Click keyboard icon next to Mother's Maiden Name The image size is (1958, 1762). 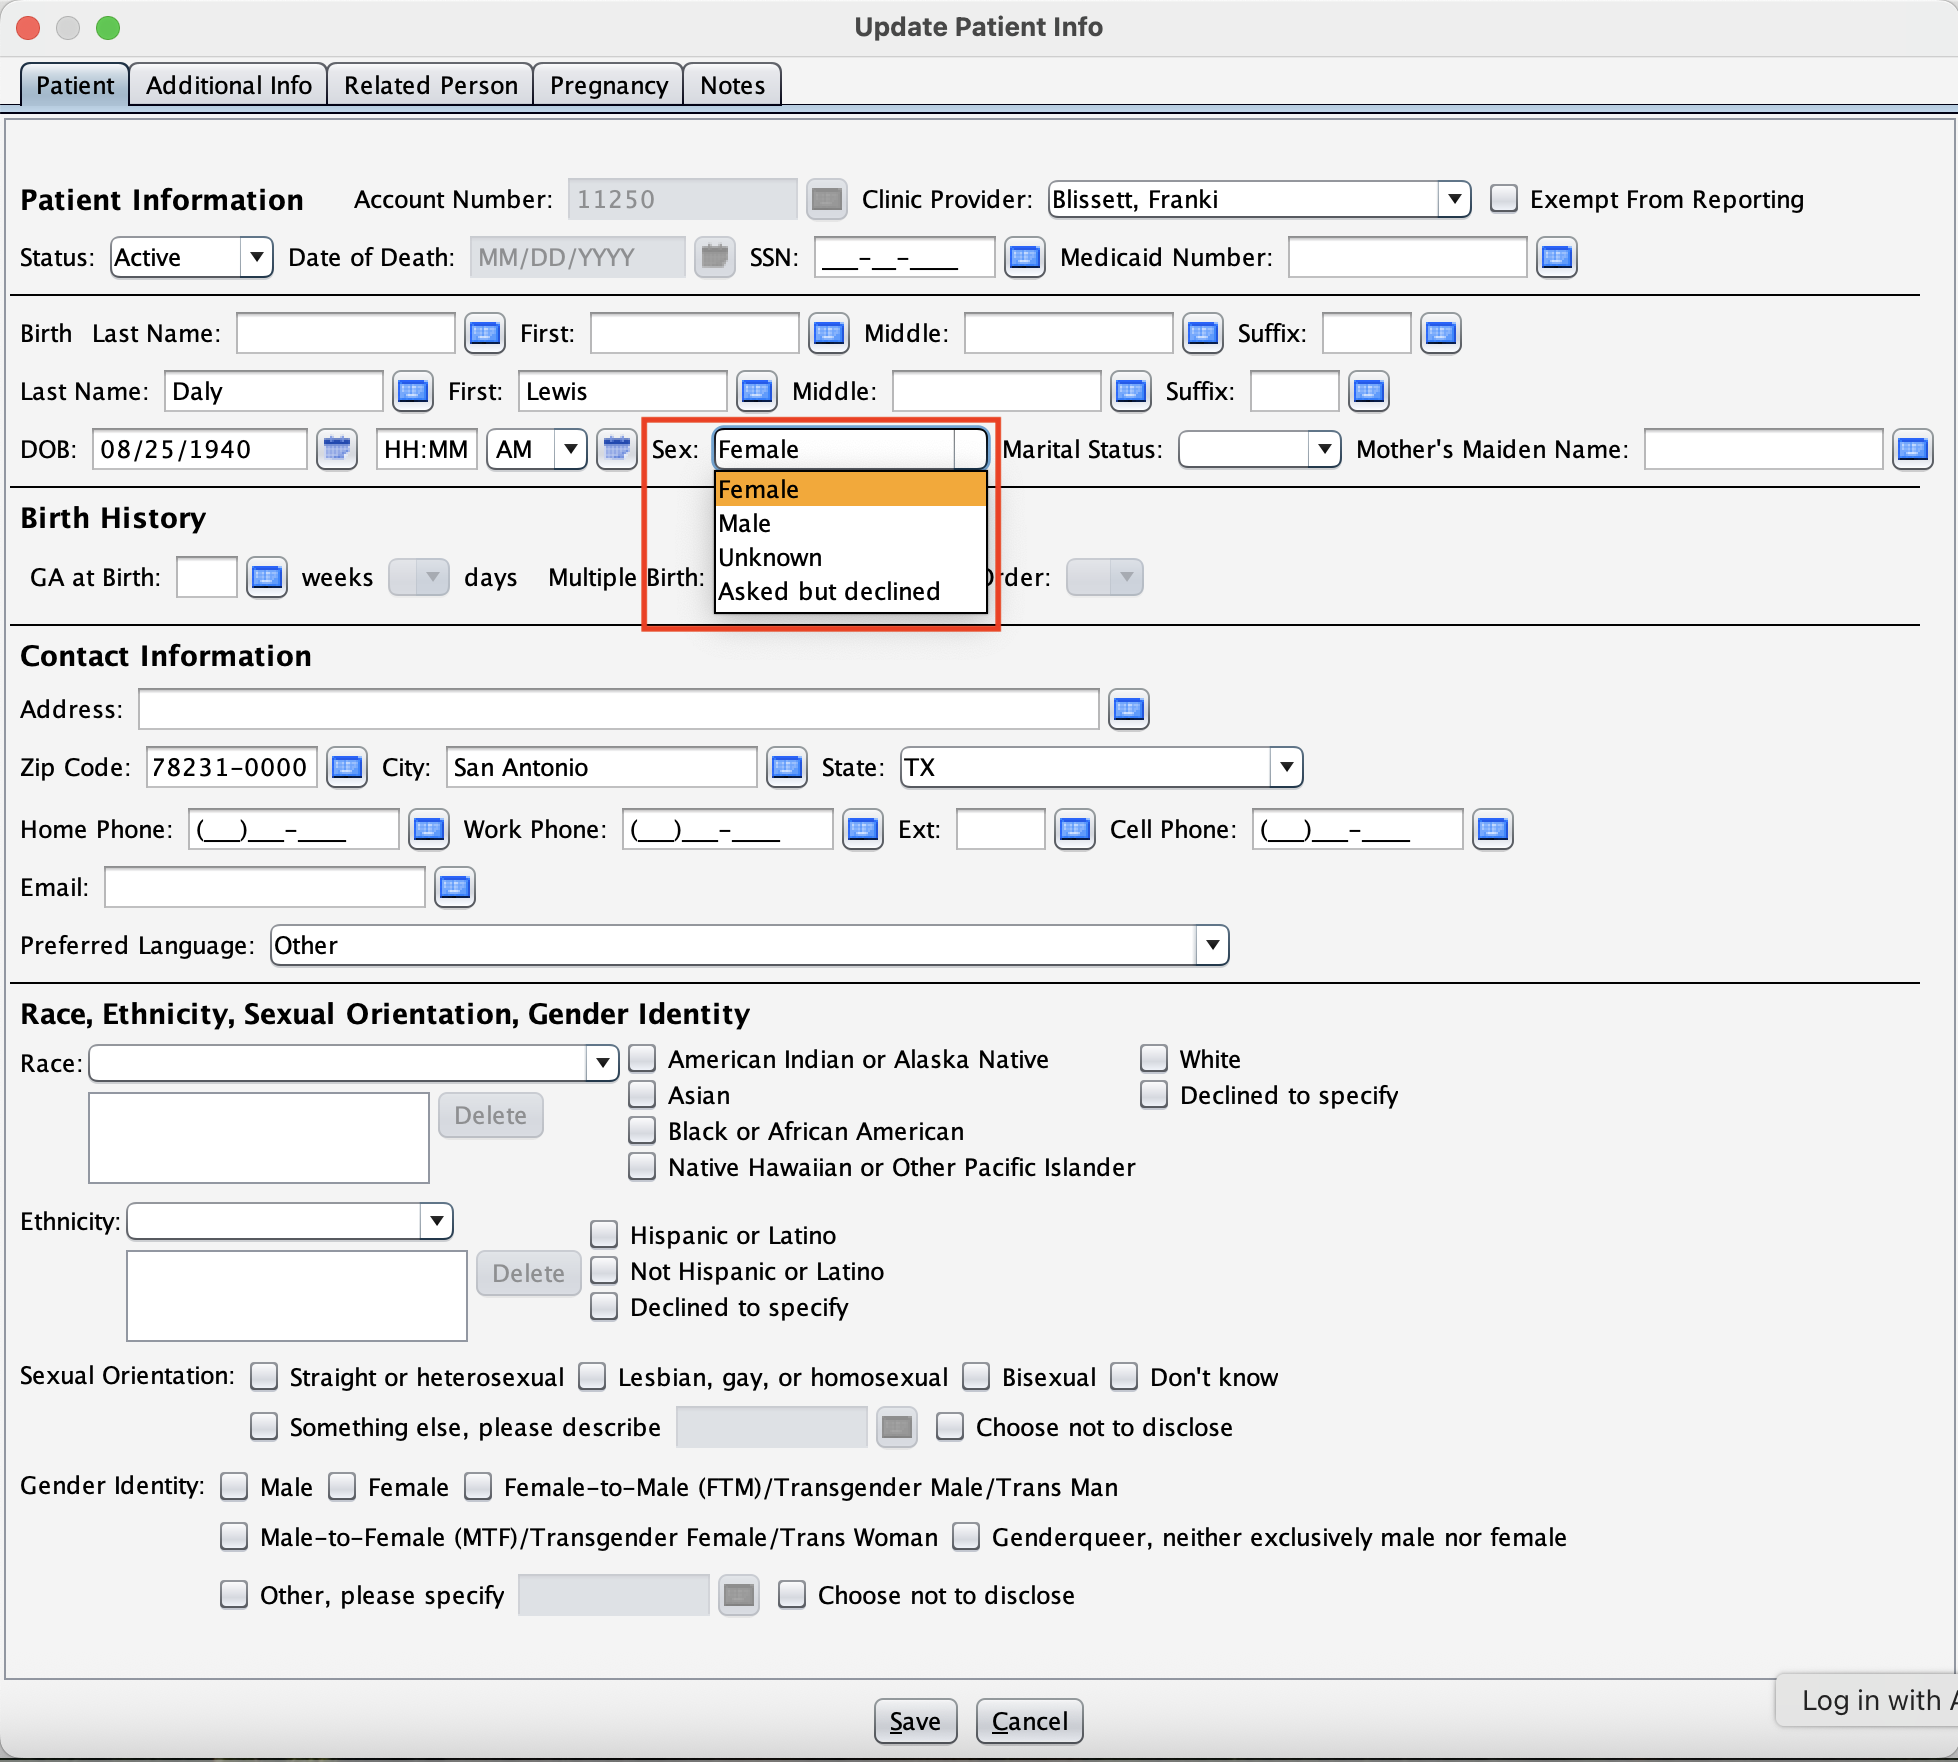(x=1912, y=450)
